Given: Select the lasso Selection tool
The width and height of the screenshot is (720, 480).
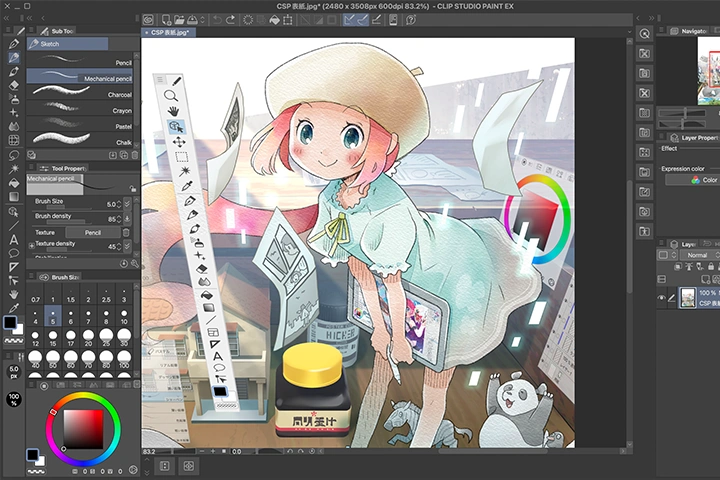Looking at the screenshot, I should pyautogui.click(x=14, y=155).
